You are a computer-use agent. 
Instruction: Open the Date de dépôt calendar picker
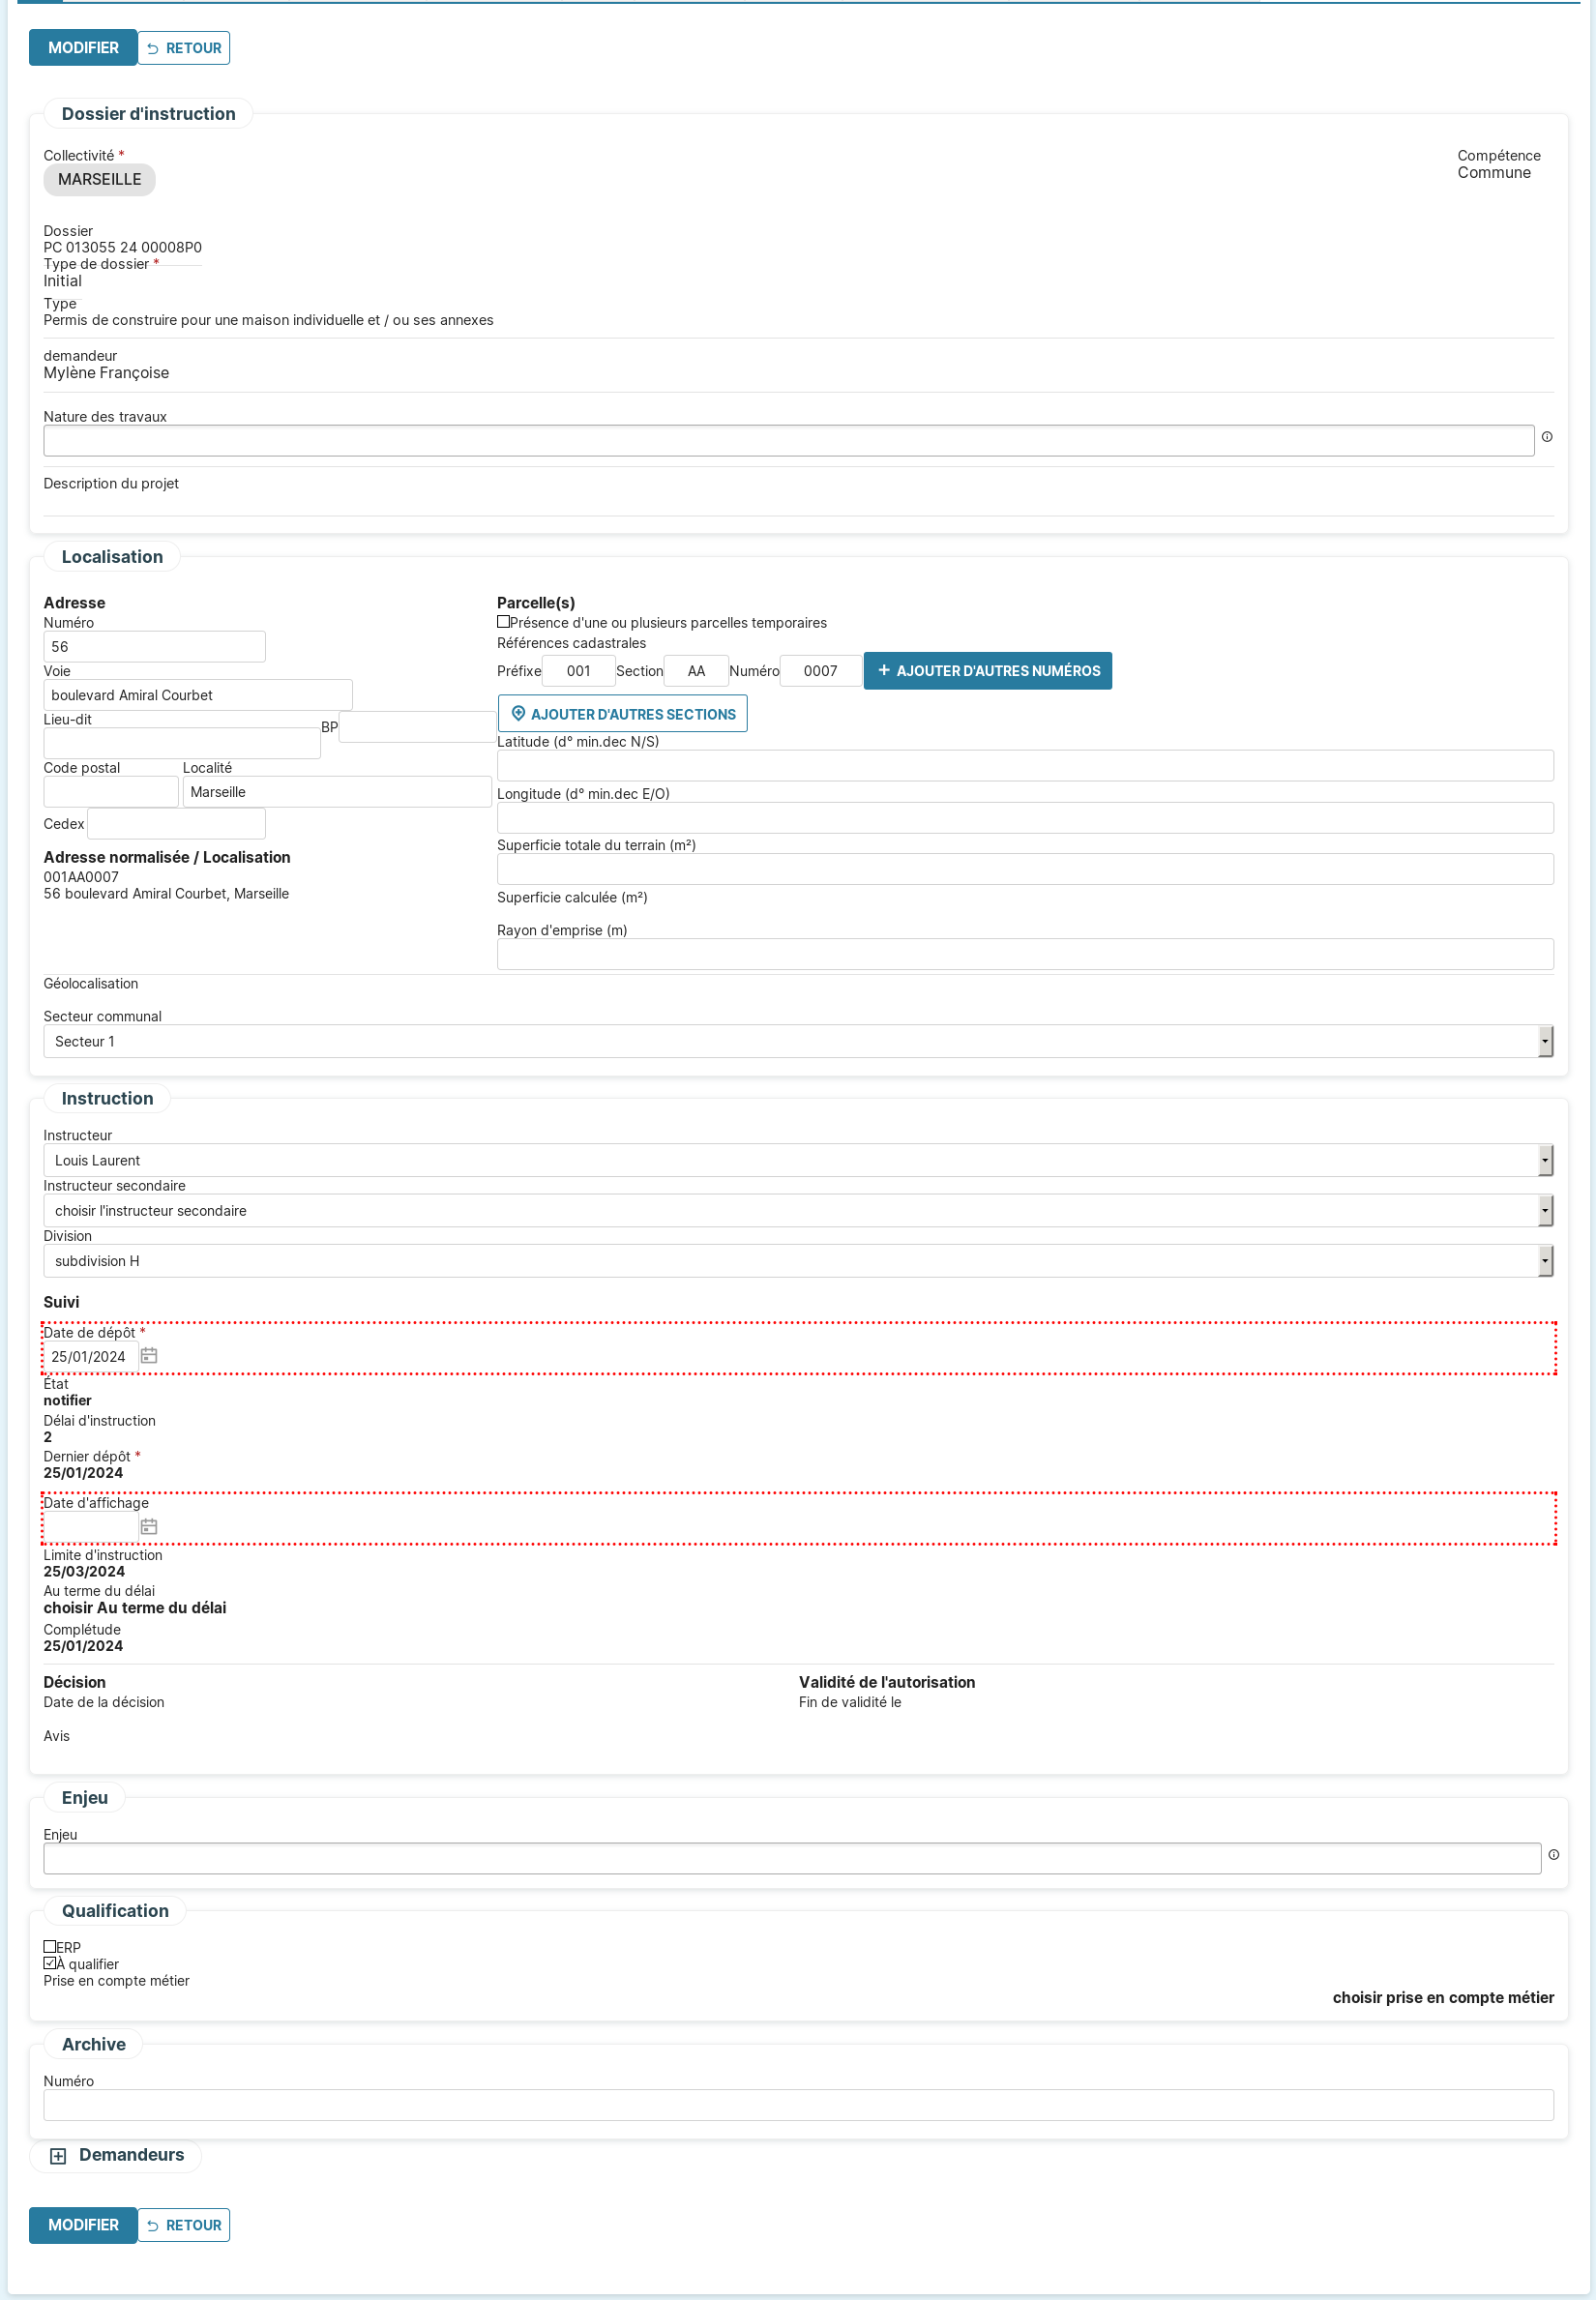click(149, 1356)
